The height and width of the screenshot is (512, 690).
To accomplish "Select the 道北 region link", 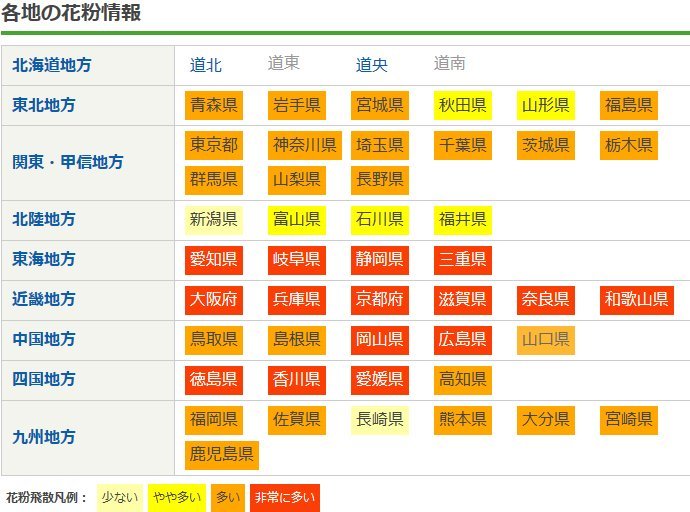I will coord(206,65).
